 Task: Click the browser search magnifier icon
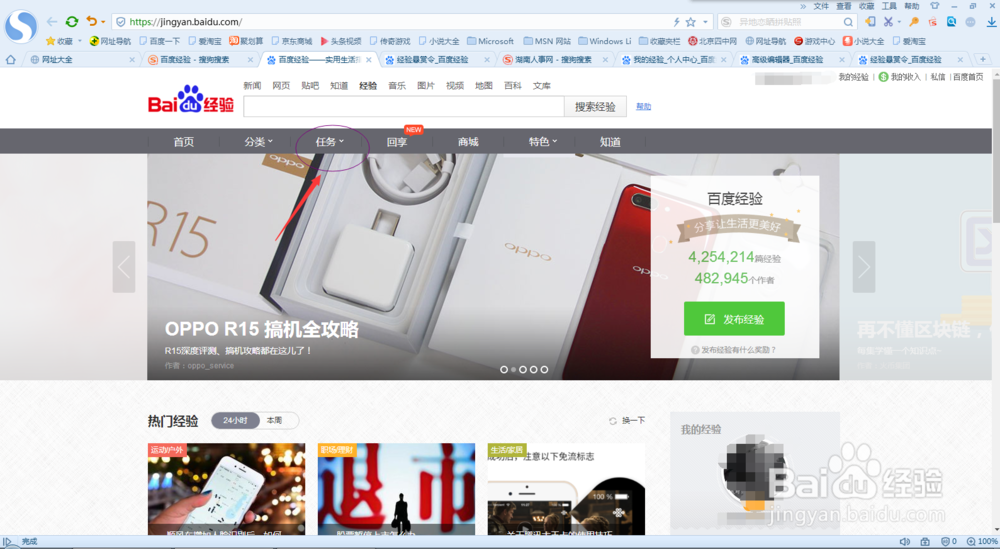click(848, 22)
